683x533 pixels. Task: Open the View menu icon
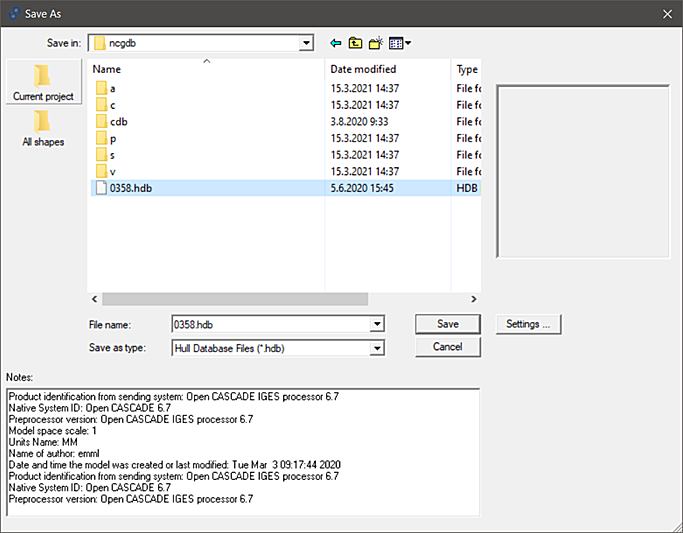(x=399, y=43)
